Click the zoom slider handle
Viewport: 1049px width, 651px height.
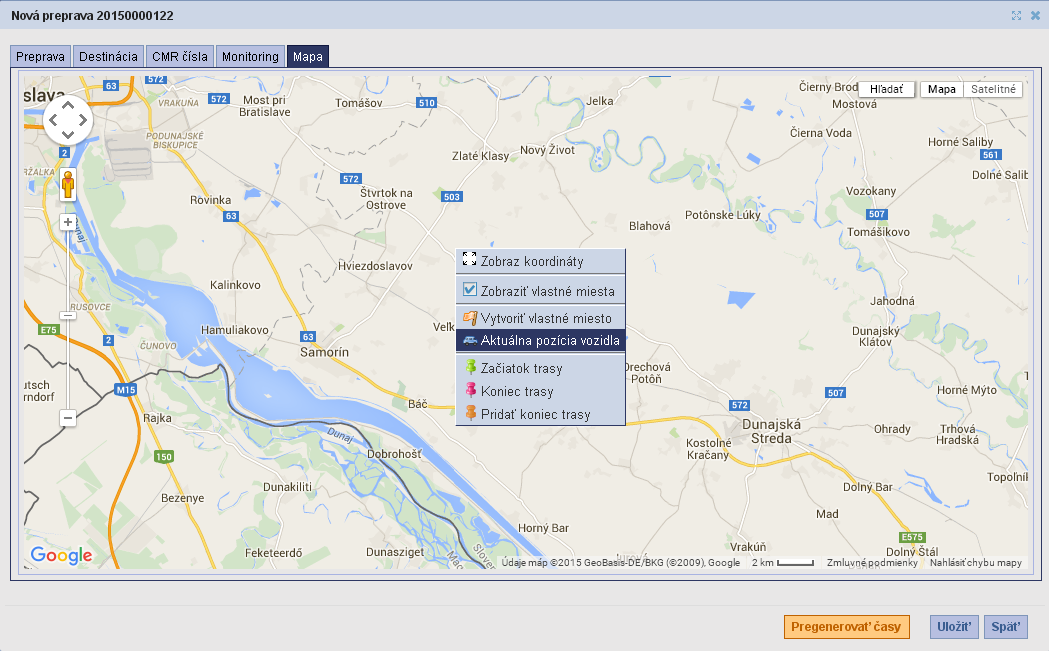tap(68, 315)
